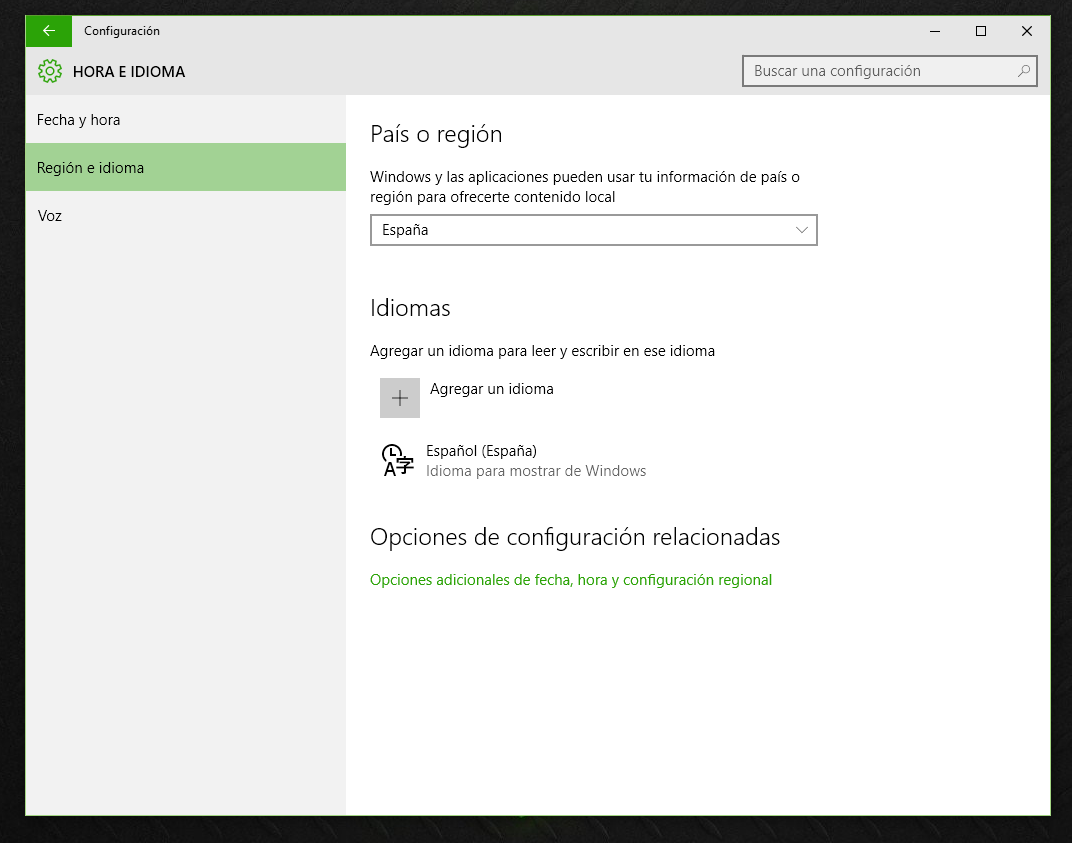Click the Hora e Idioma gear icon

point(50,71)
